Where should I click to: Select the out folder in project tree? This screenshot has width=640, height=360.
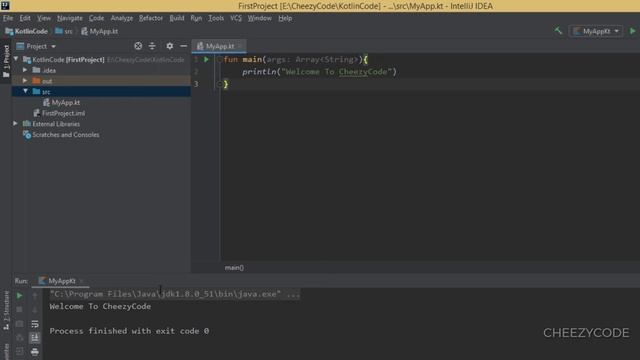(x=42, y=81)
